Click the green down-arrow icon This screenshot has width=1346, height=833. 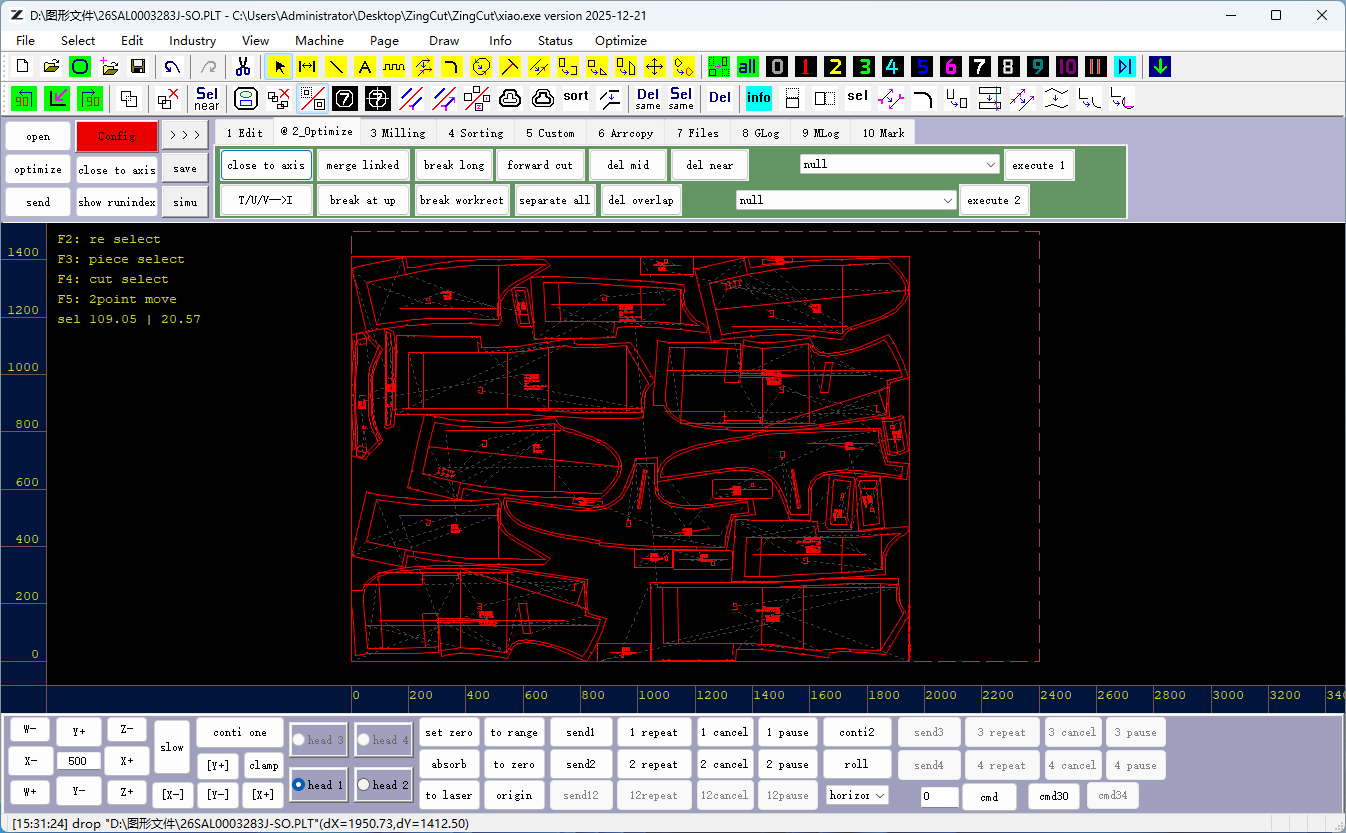[1160, 67]
